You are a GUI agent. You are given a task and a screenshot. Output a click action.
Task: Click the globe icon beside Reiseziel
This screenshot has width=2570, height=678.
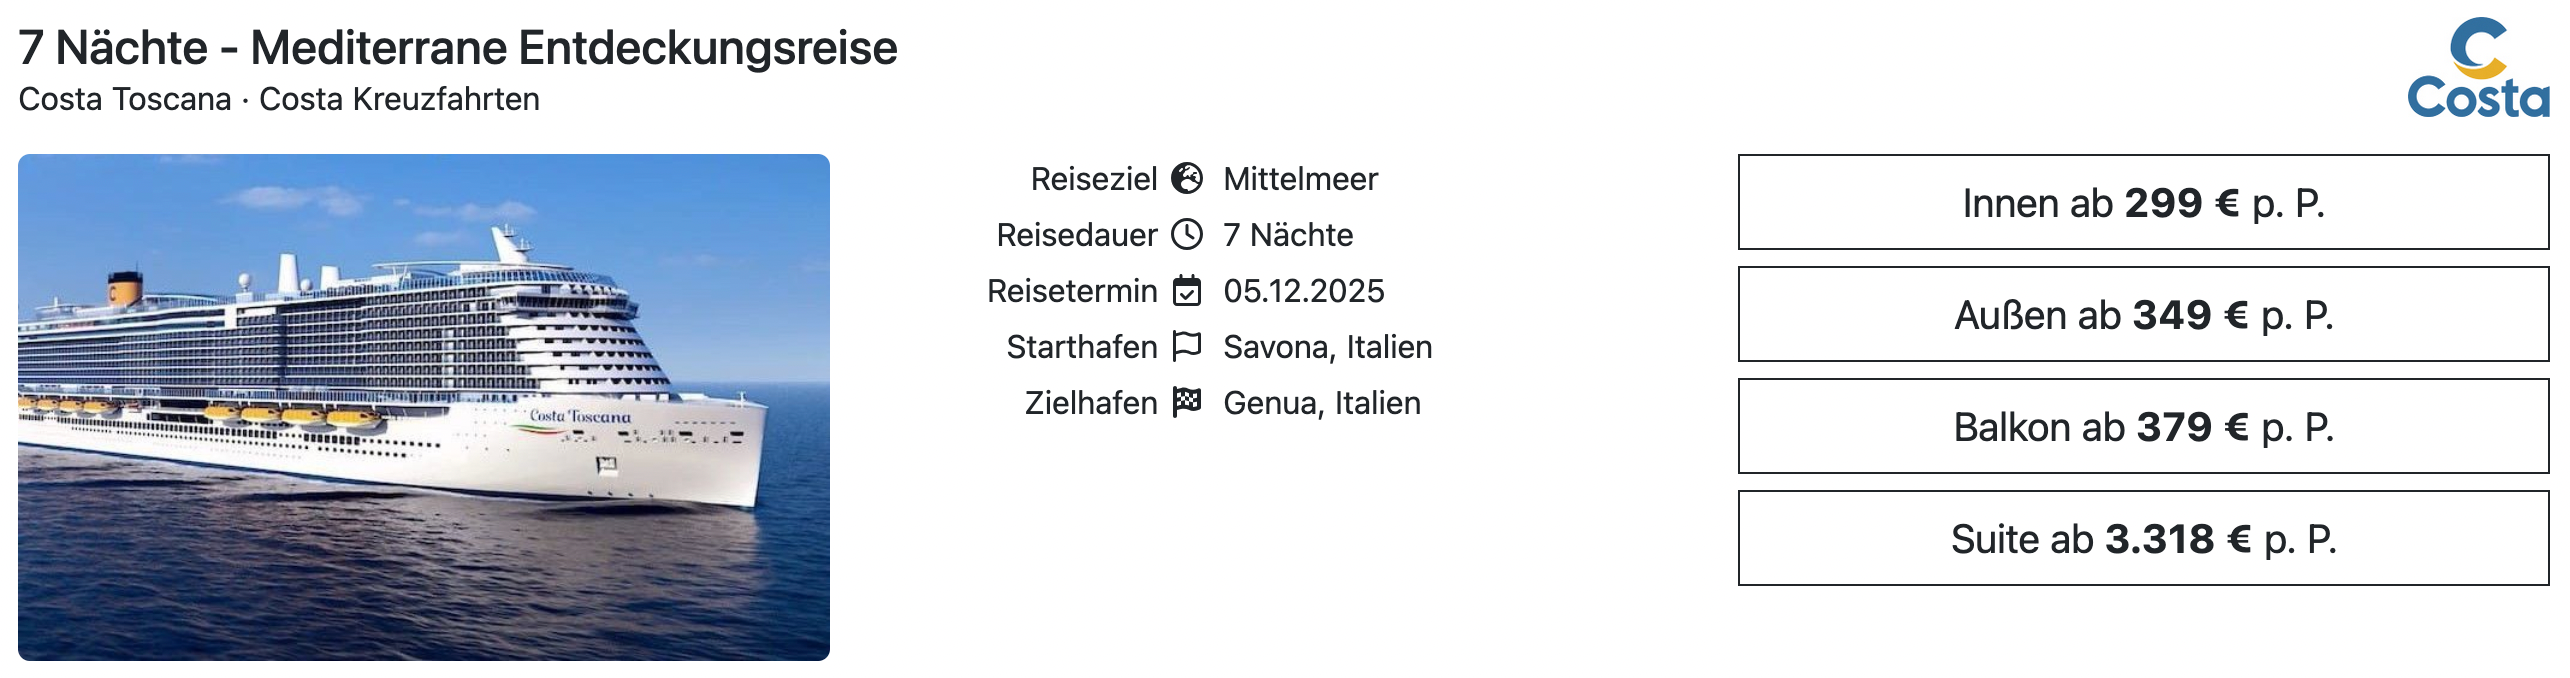point(1187,179)
